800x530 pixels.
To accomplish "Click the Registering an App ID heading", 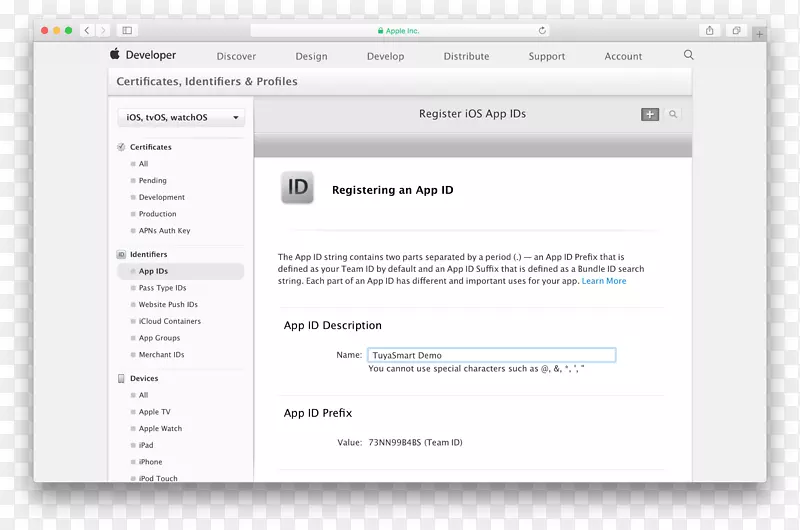I will [392, 190].
